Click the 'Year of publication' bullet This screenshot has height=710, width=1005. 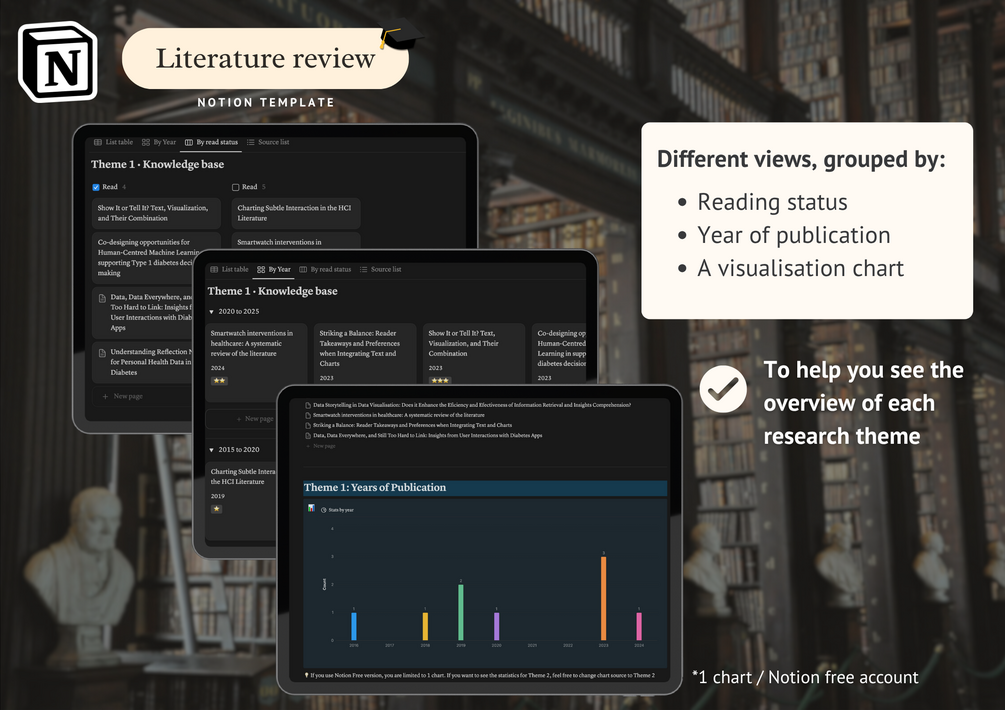[x=793, y=236]
